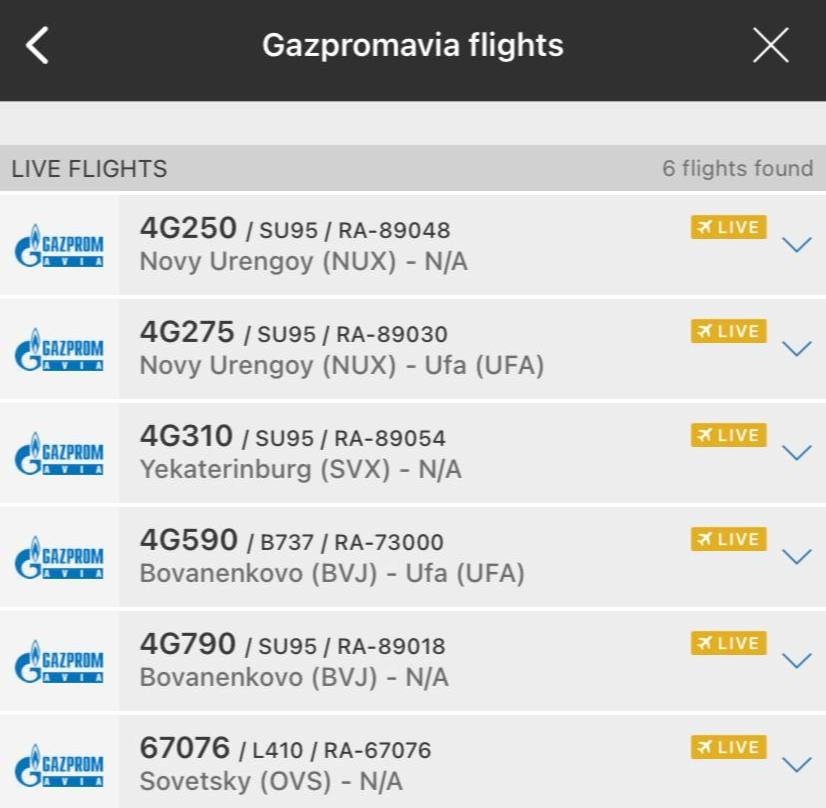Viewport: 826px width, 808px height.
Task: Click Gazprom Avia logo for flight 67076
Action: 60,766
